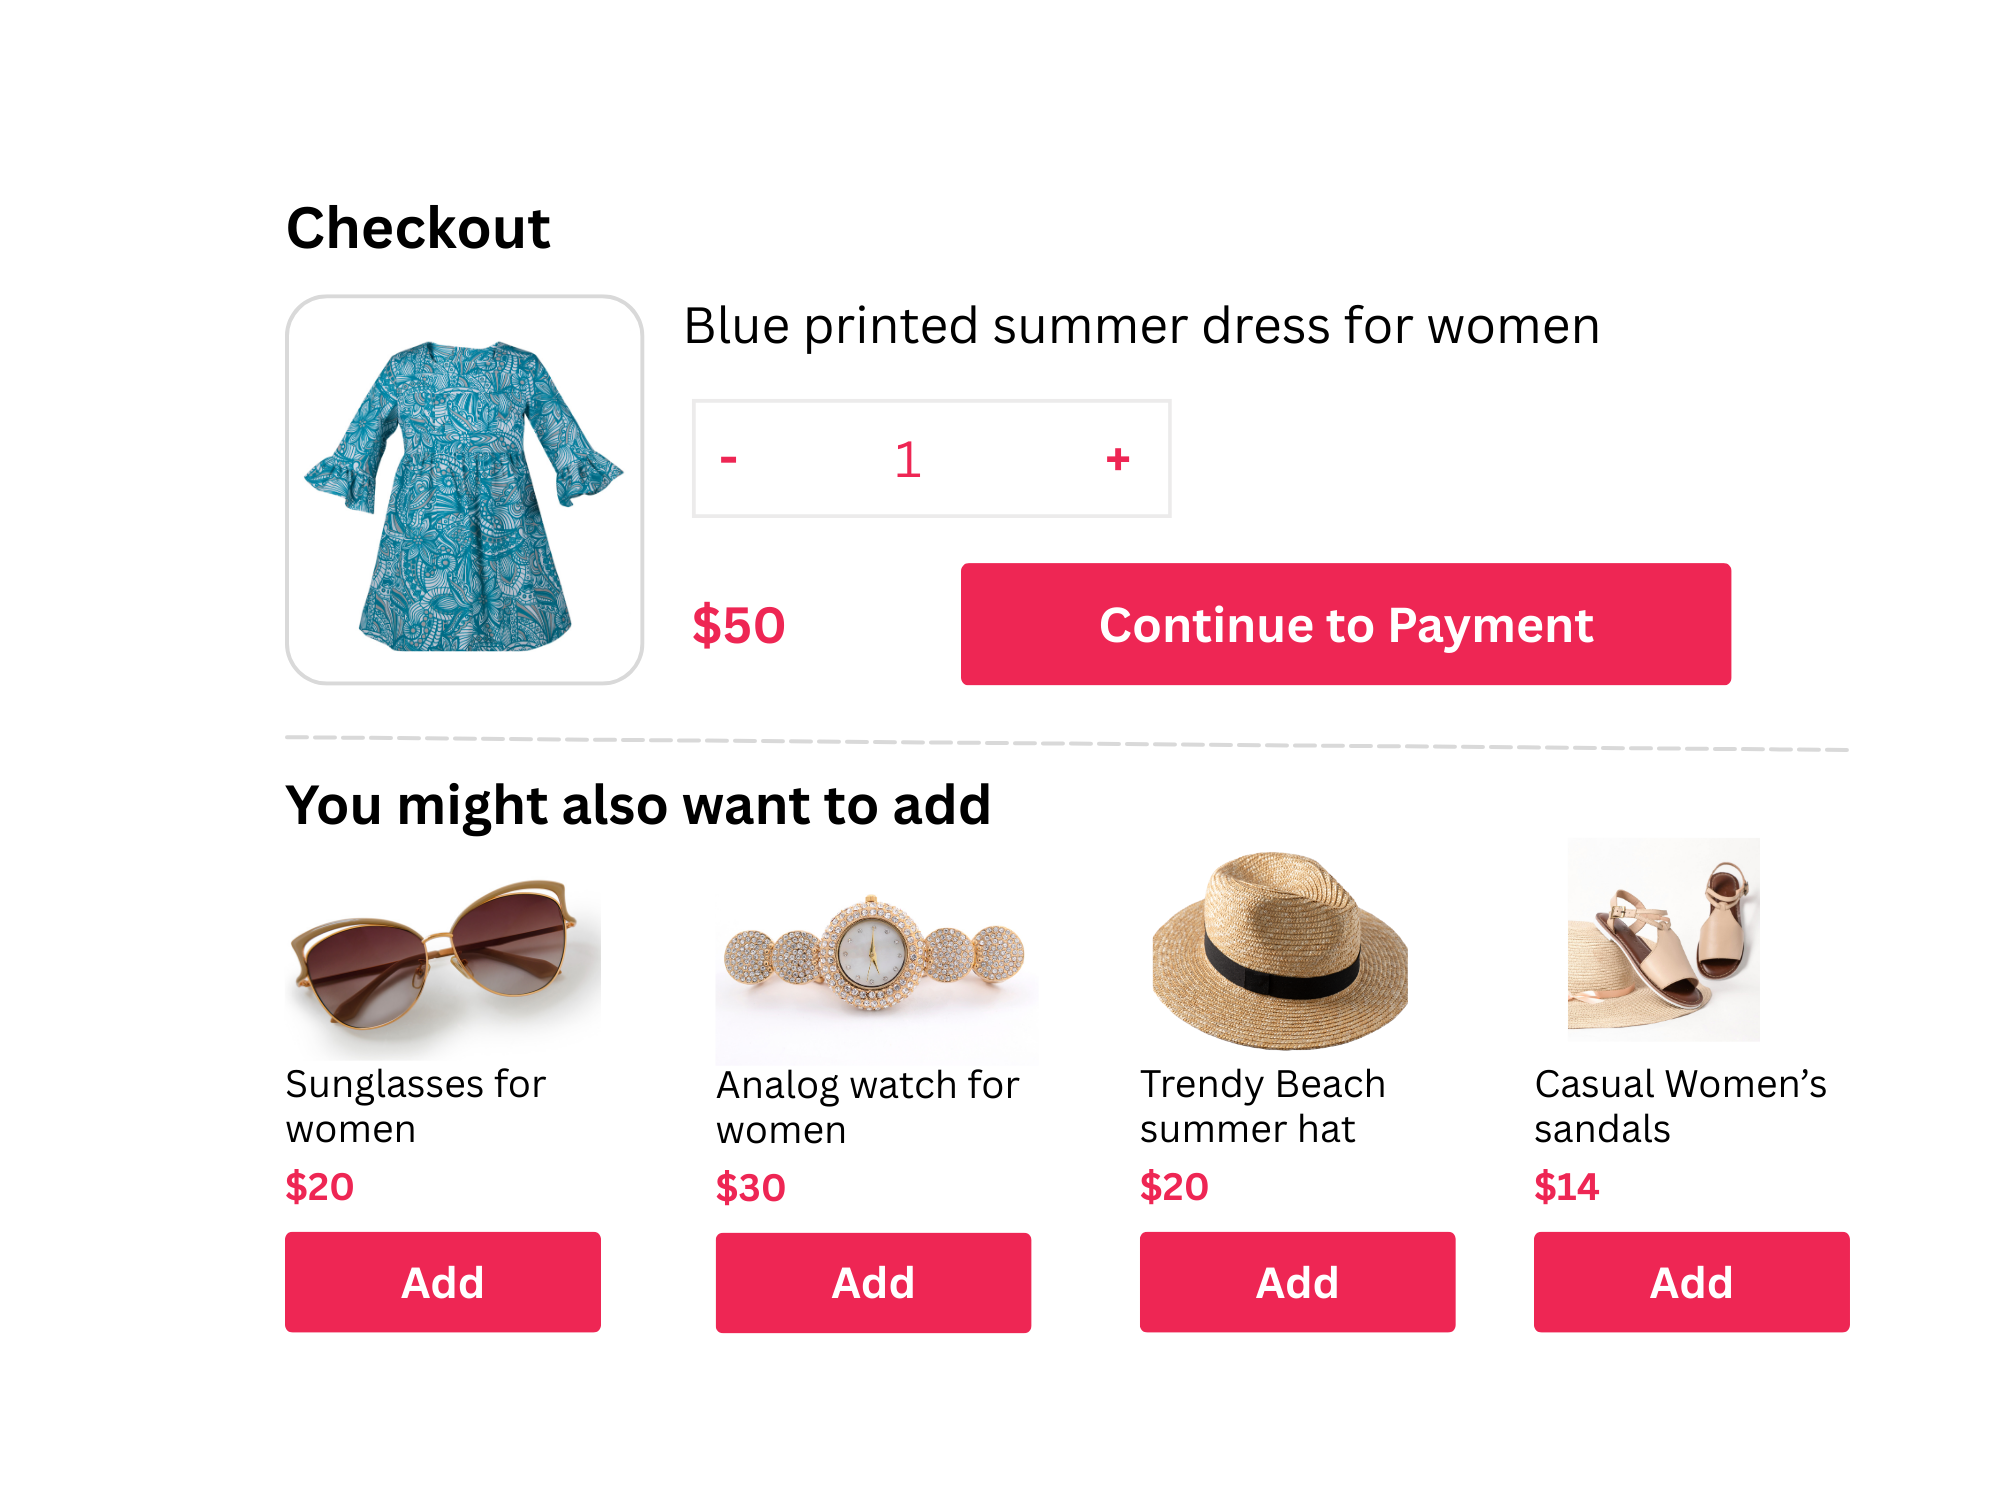The image size is (2000, 1500).
Task: Open the blue summer dress thumbnail
Action: coord(464,490)
